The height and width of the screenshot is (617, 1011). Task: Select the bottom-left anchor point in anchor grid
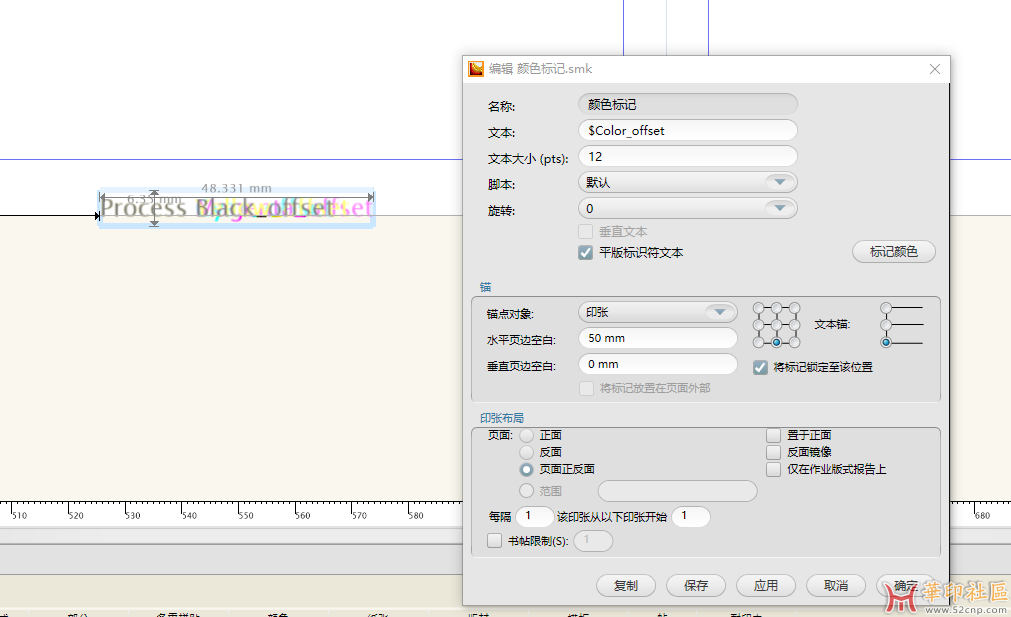[758, 342]
